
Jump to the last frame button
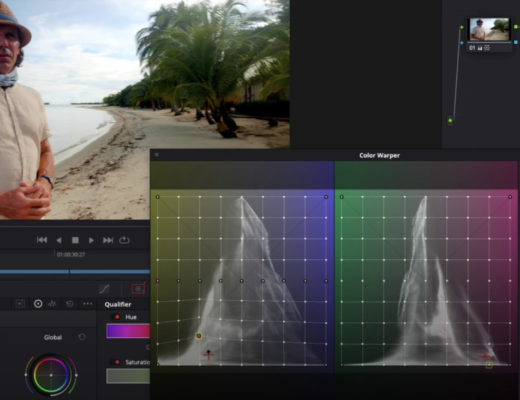pyautogui.click(x=108, y=240)
